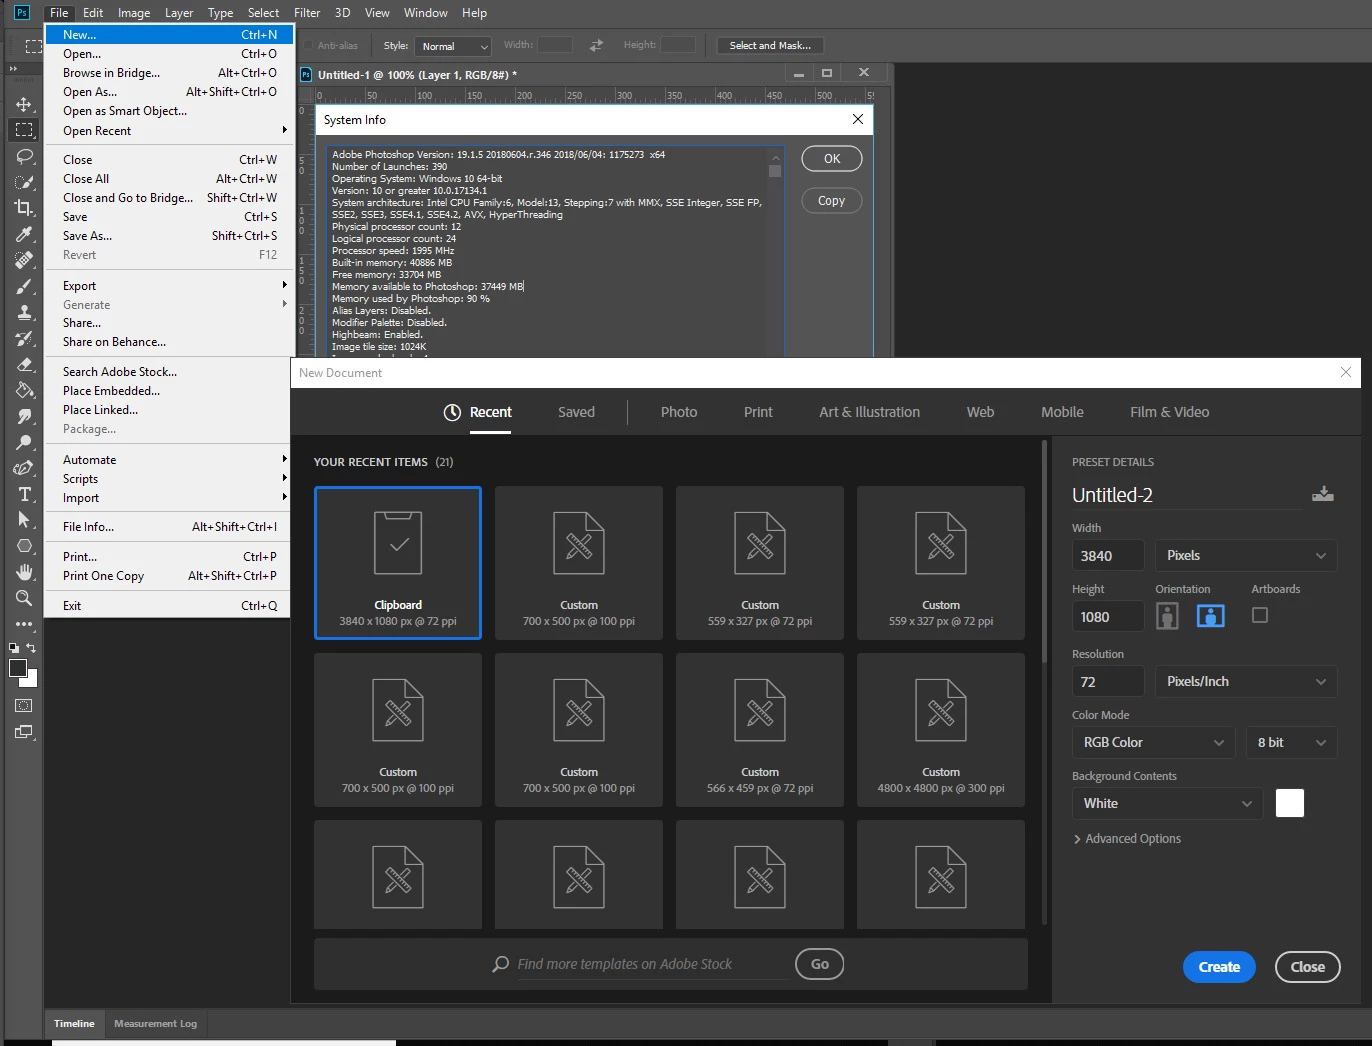Click the white background color swatch
Image resolution: width=1372 pixels, height=1046 pixels.
point(1290,803)
